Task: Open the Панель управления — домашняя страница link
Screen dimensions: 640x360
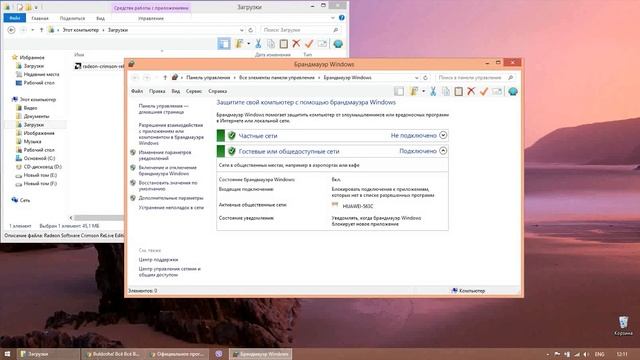Action: pyautogui.click(x=163, y=109)
